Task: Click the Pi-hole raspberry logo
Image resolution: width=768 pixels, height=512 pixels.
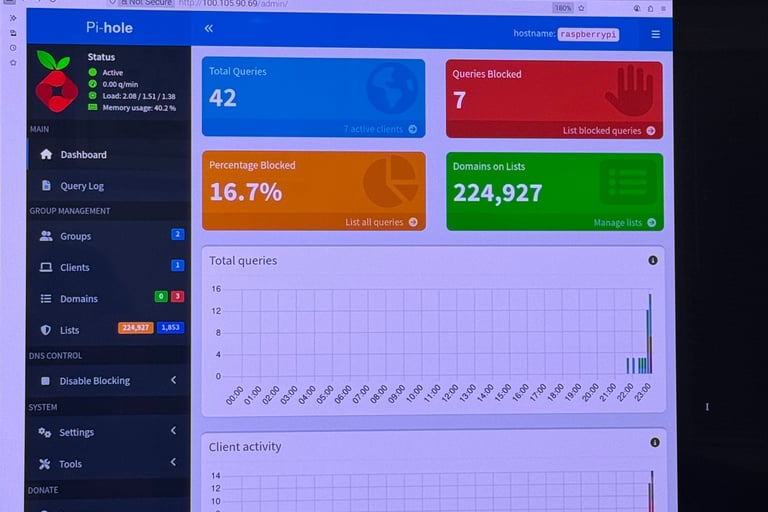Action: pyautogui.click(x=56, y=81)
